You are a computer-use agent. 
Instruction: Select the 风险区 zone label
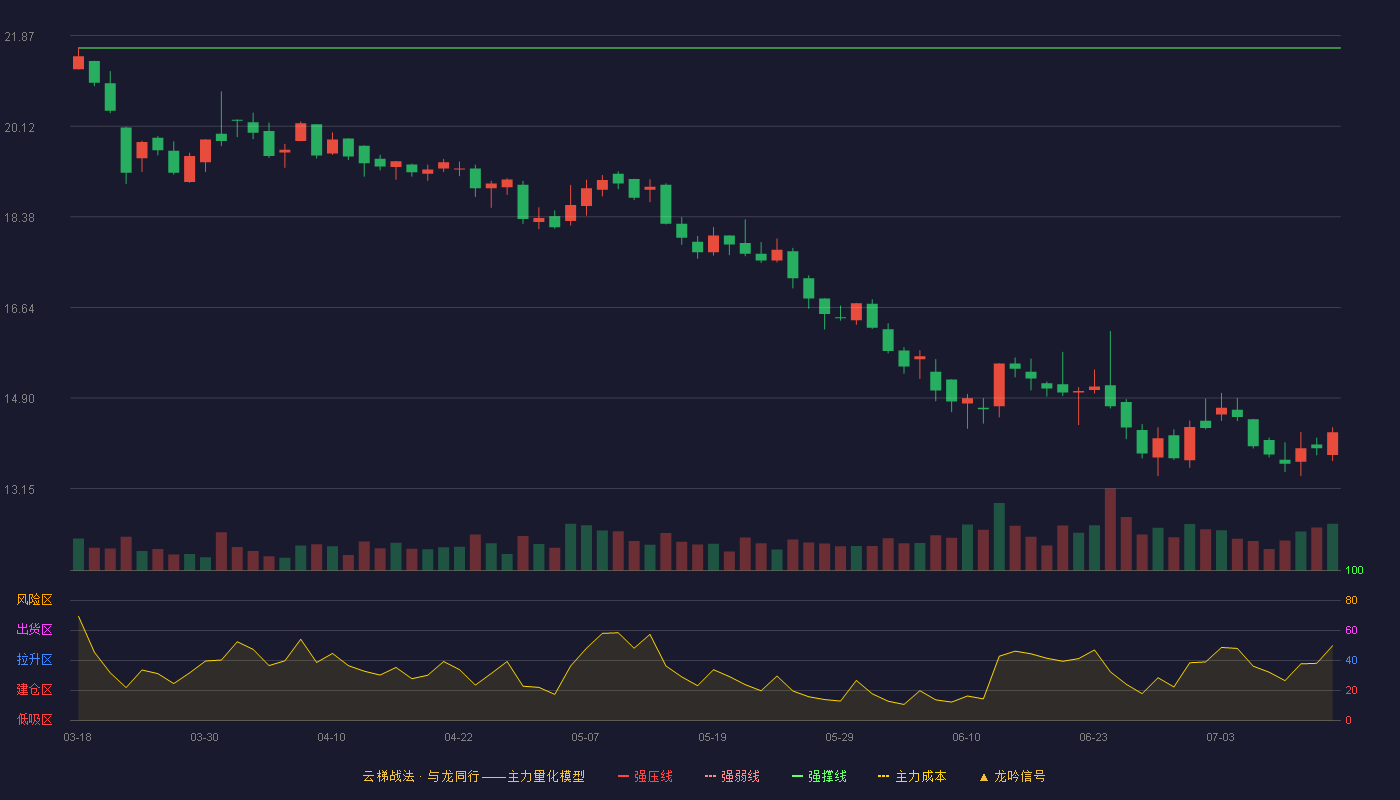(x=34, y=600)
